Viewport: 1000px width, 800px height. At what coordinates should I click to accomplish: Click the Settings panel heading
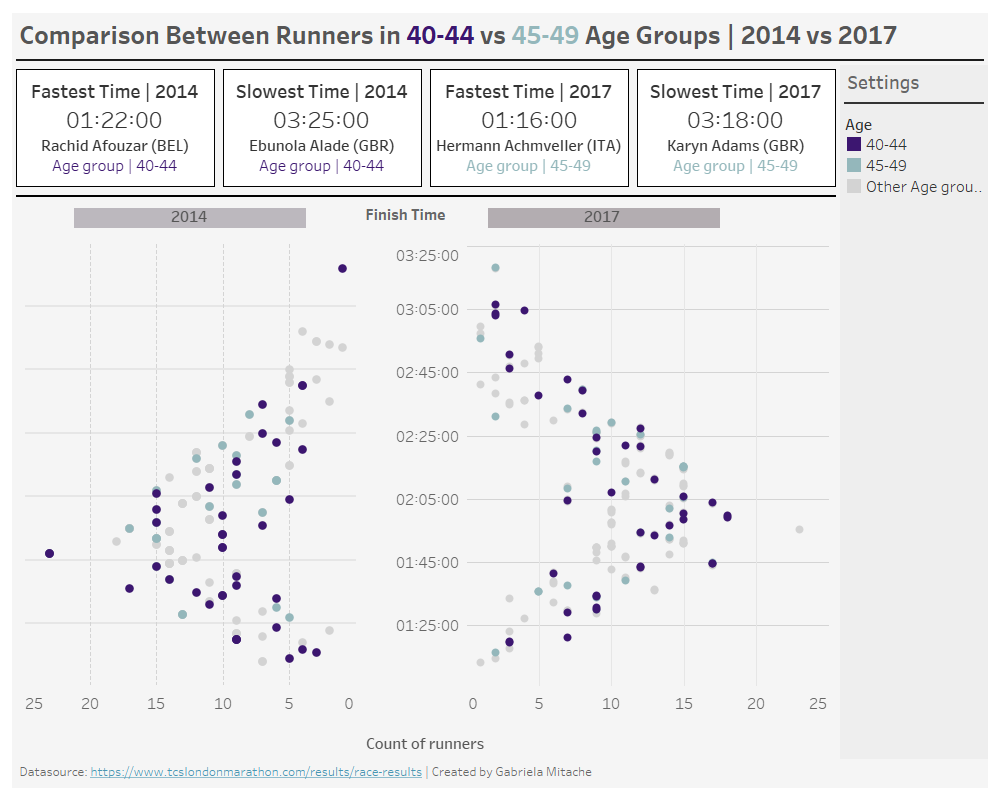pos(883,83)
